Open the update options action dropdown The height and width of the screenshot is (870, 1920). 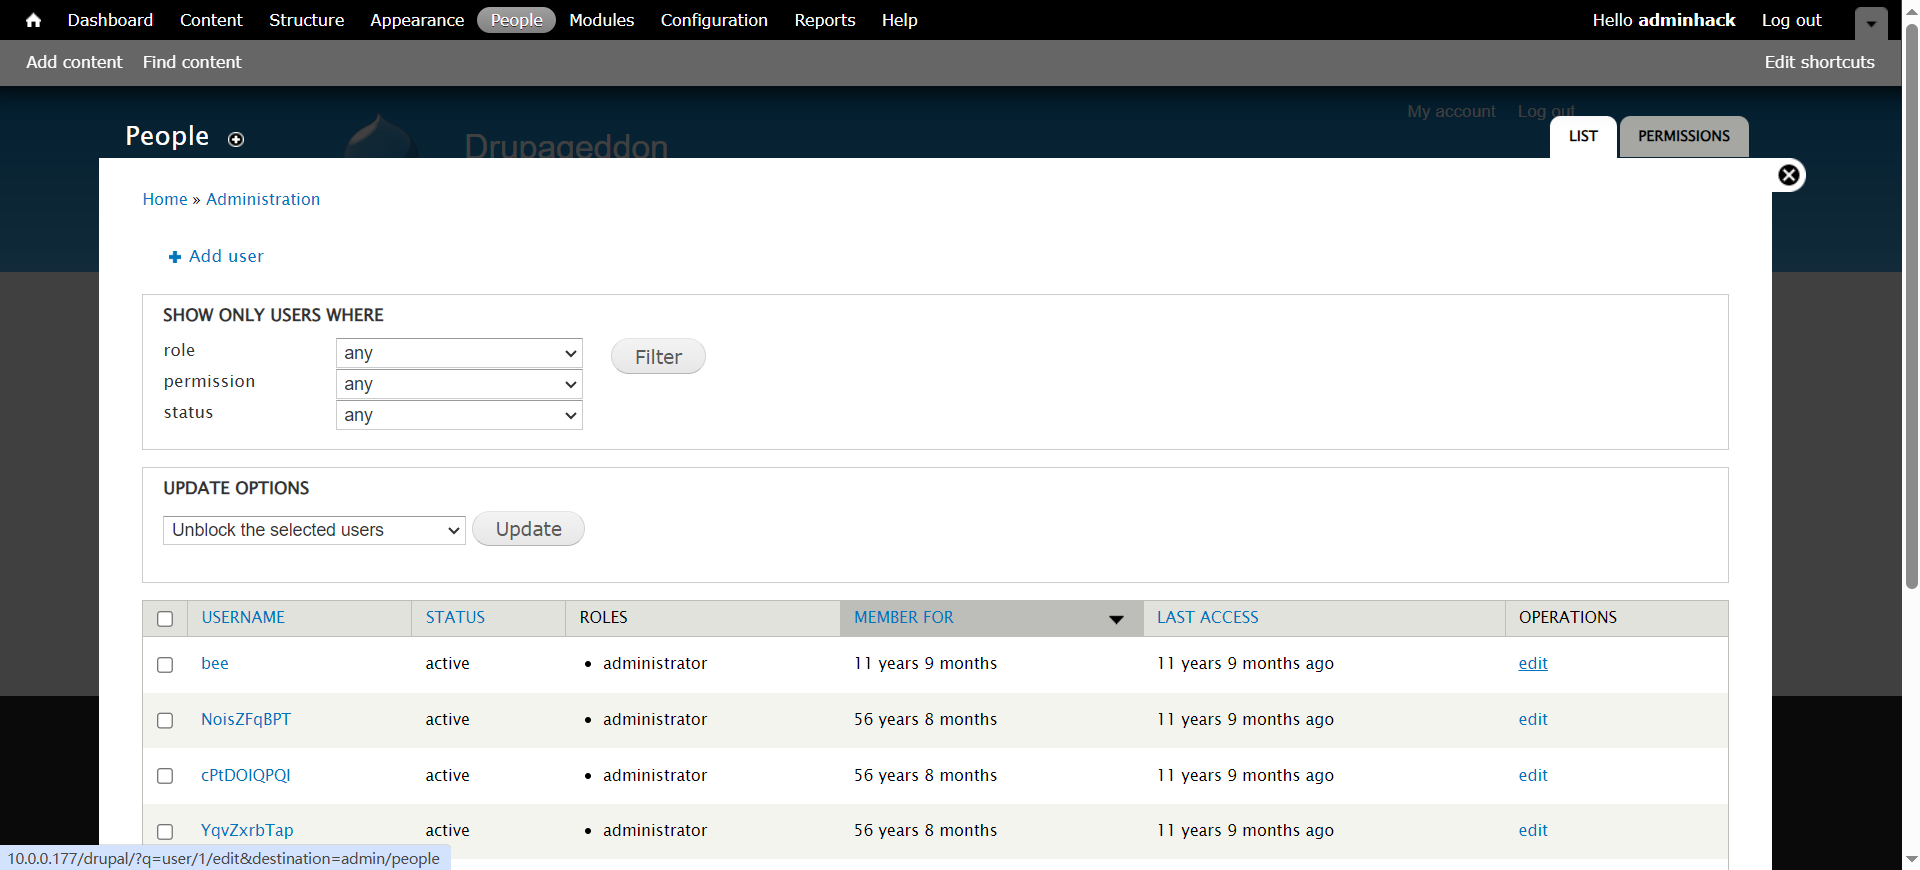[314, 530]
